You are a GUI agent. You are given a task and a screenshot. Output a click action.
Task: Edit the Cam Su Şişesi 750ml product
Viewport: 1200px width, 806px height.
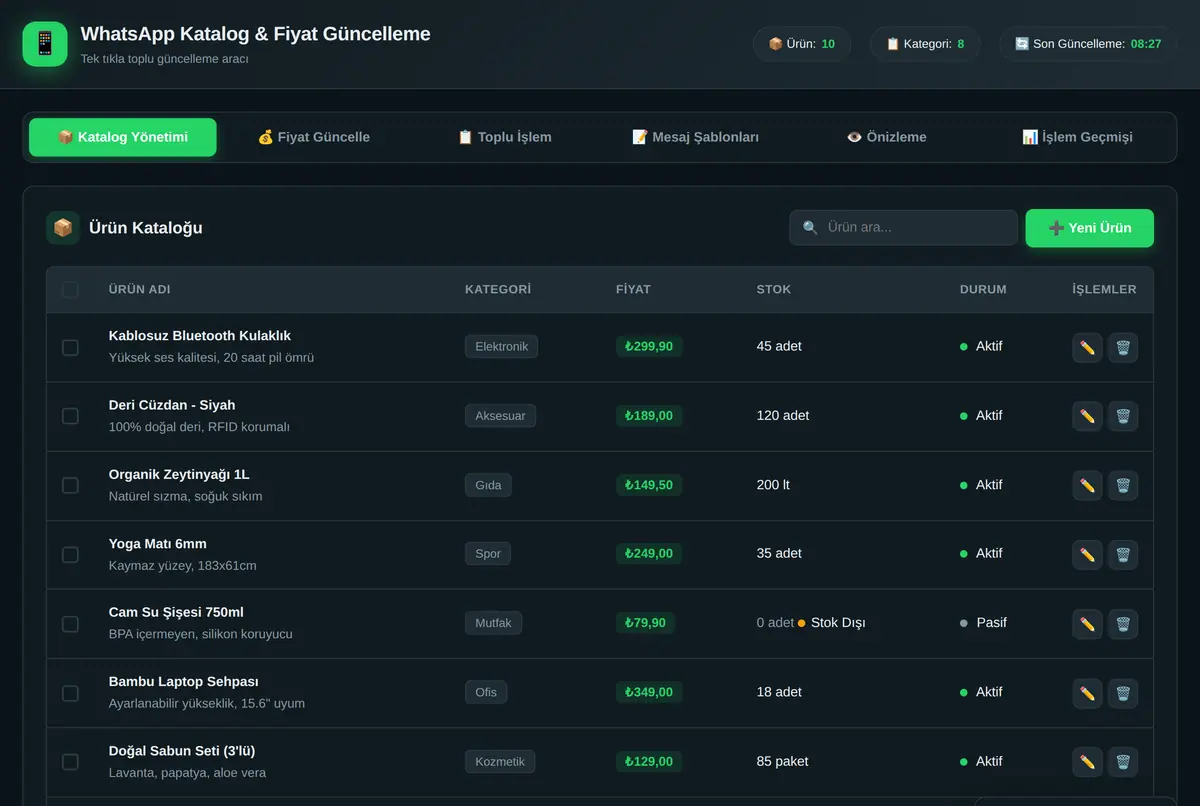coord(1087,624)
